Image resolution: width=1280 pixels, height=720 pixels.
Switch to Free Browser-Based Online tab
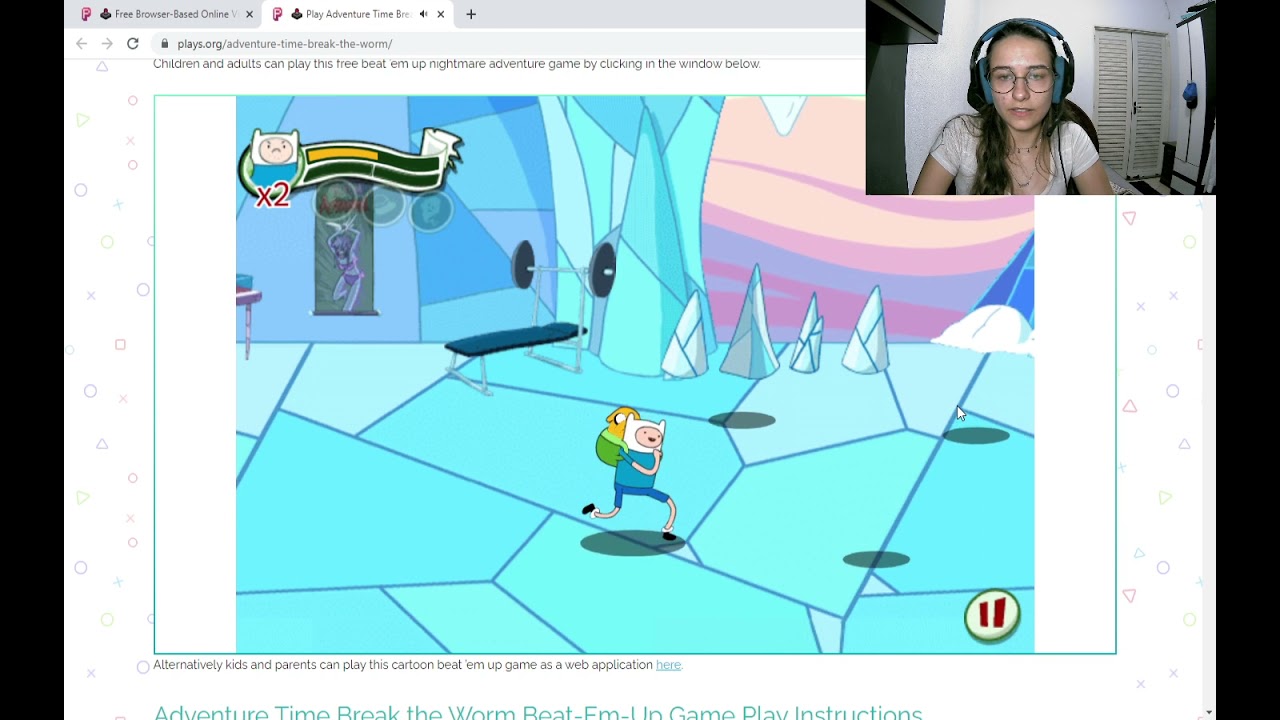[167, 14]
